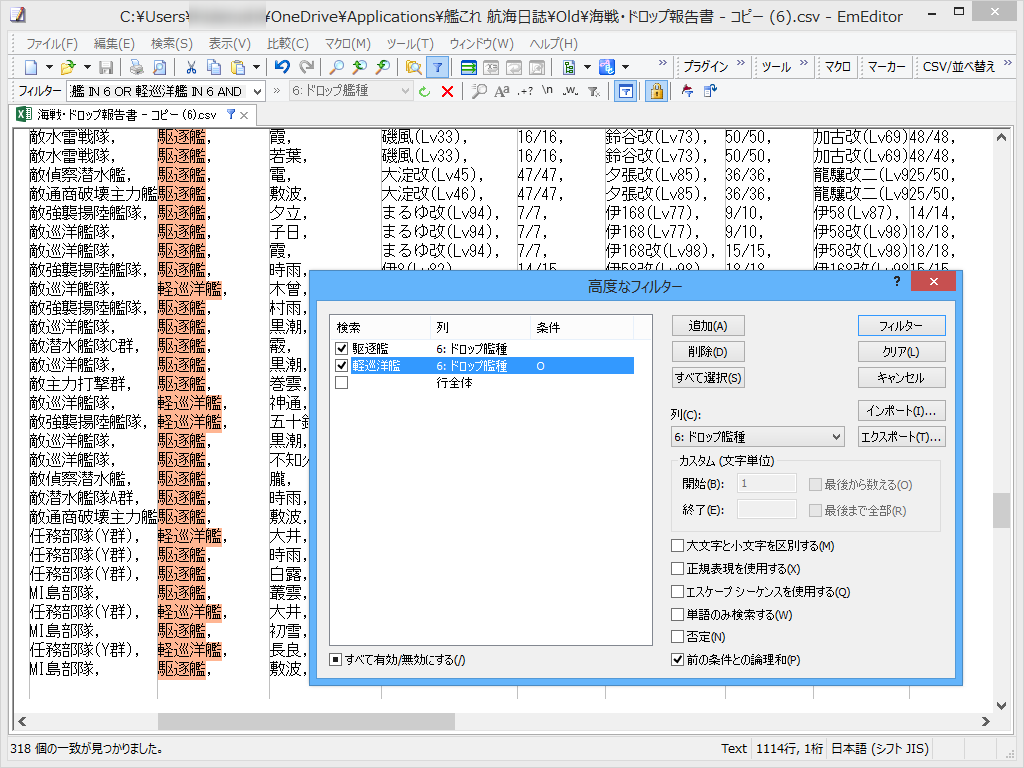
Task: Open the ファイル(F) menu
Action: pos(52,43)
